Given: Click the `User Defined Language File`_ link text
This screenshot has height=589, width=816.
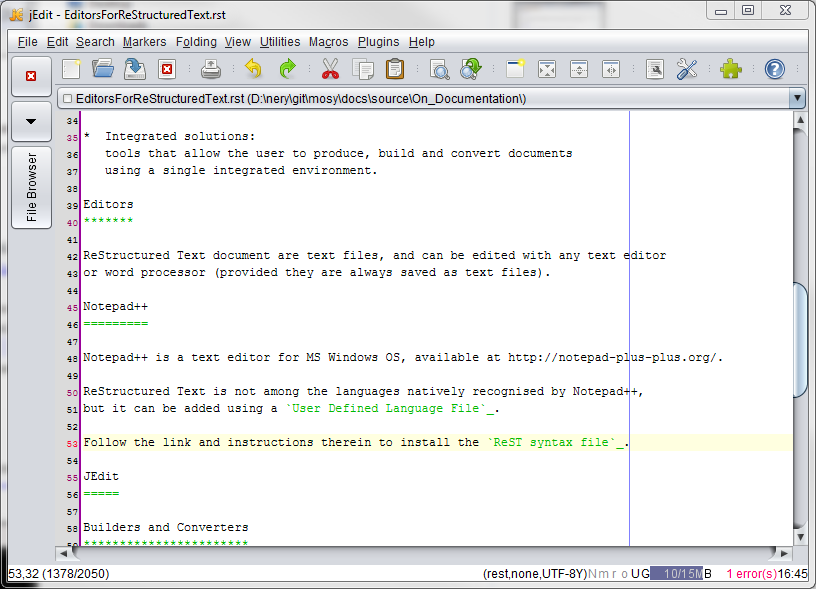Looking at the screenshot, I should click(390, 408).
